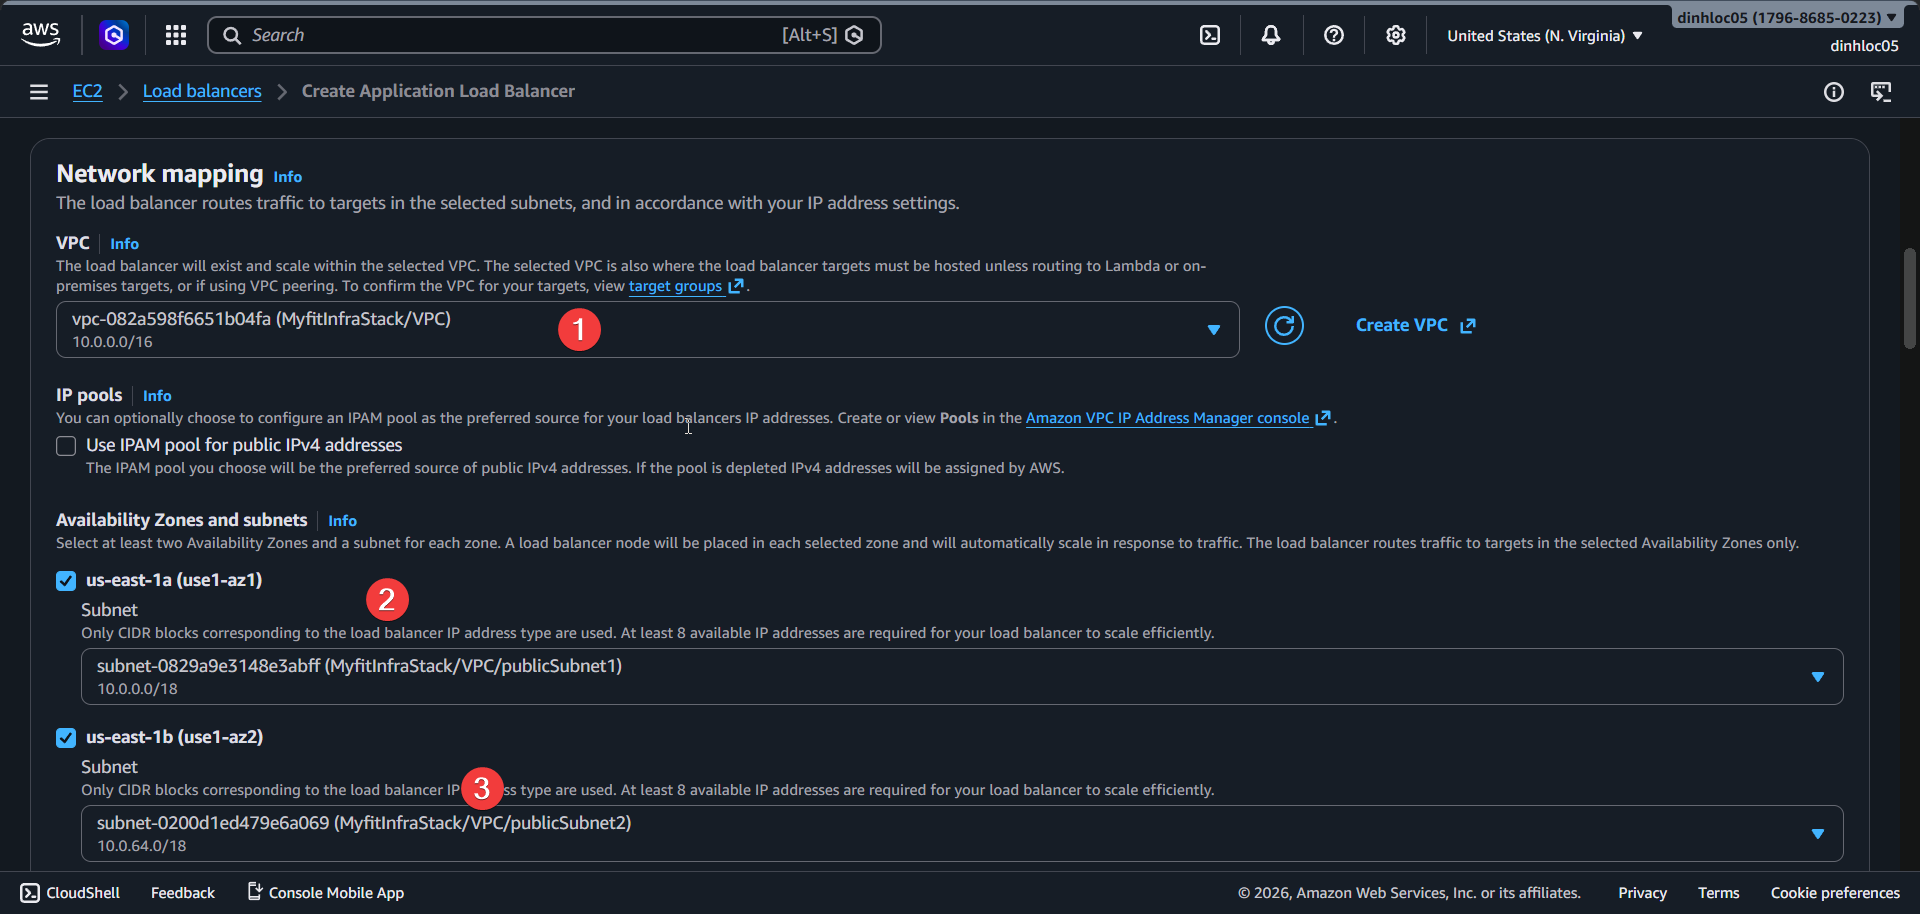Click inside the Search input field
The height and width of the screenshot is (914, 1920).
point(500,35)
